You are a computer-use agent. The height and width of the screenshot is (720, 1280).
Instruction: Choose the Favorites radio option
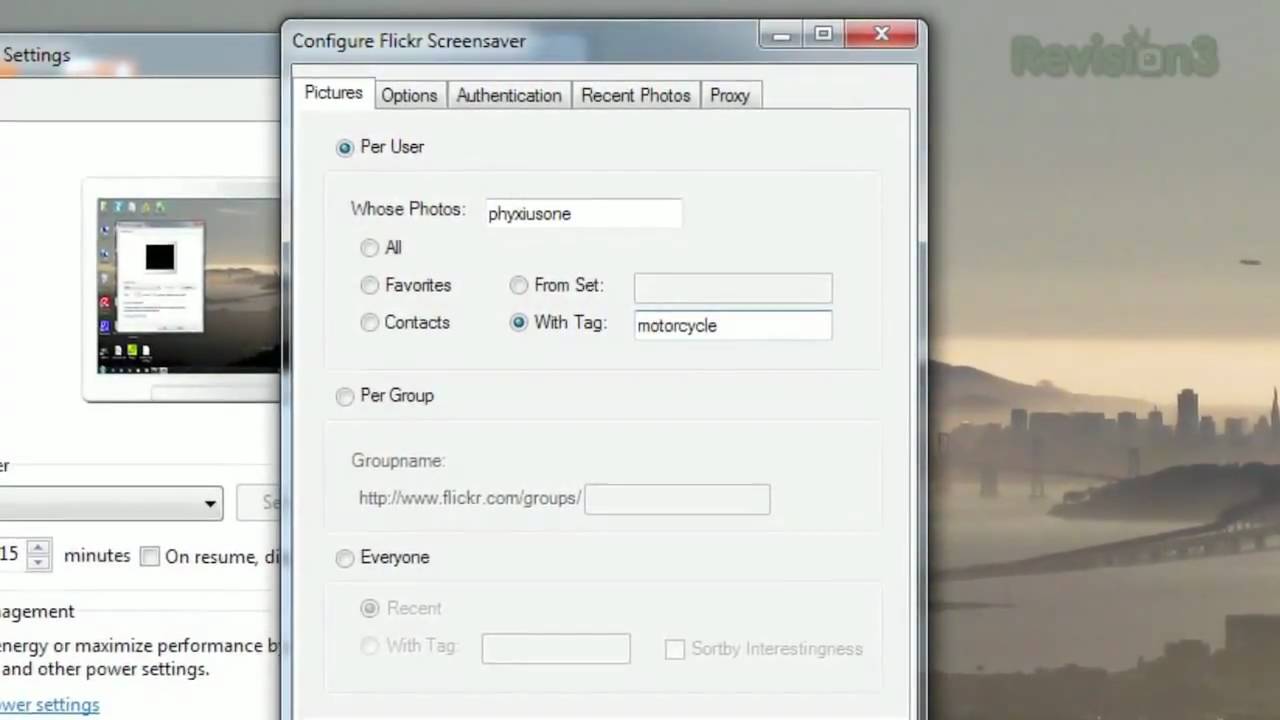point(370,286)
